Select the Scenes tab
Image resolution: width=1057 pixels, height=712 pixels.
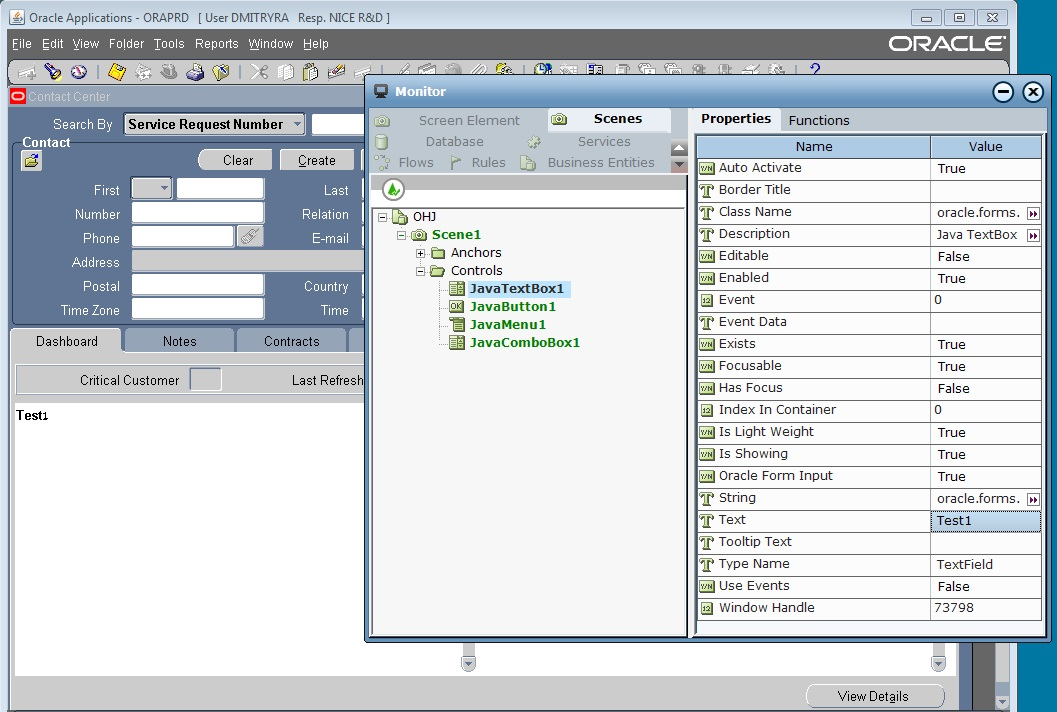pos(609,119)
